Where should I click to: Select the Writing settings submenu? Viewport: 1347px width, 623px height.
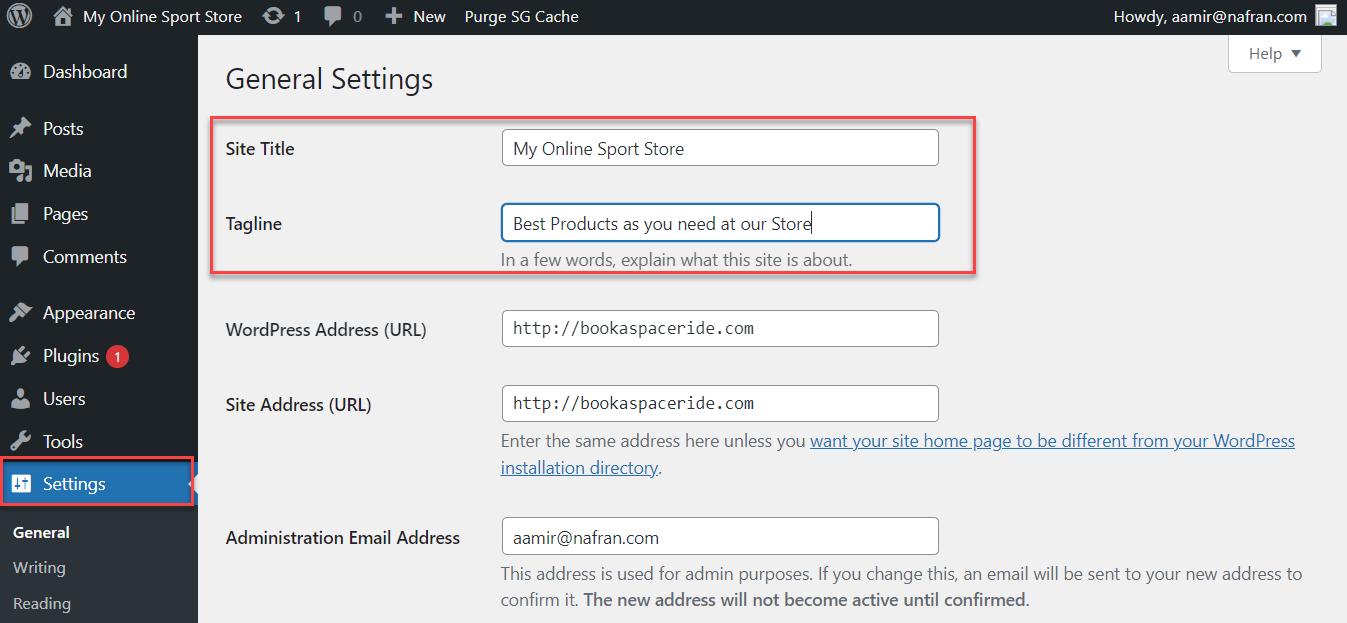(39, 568)
